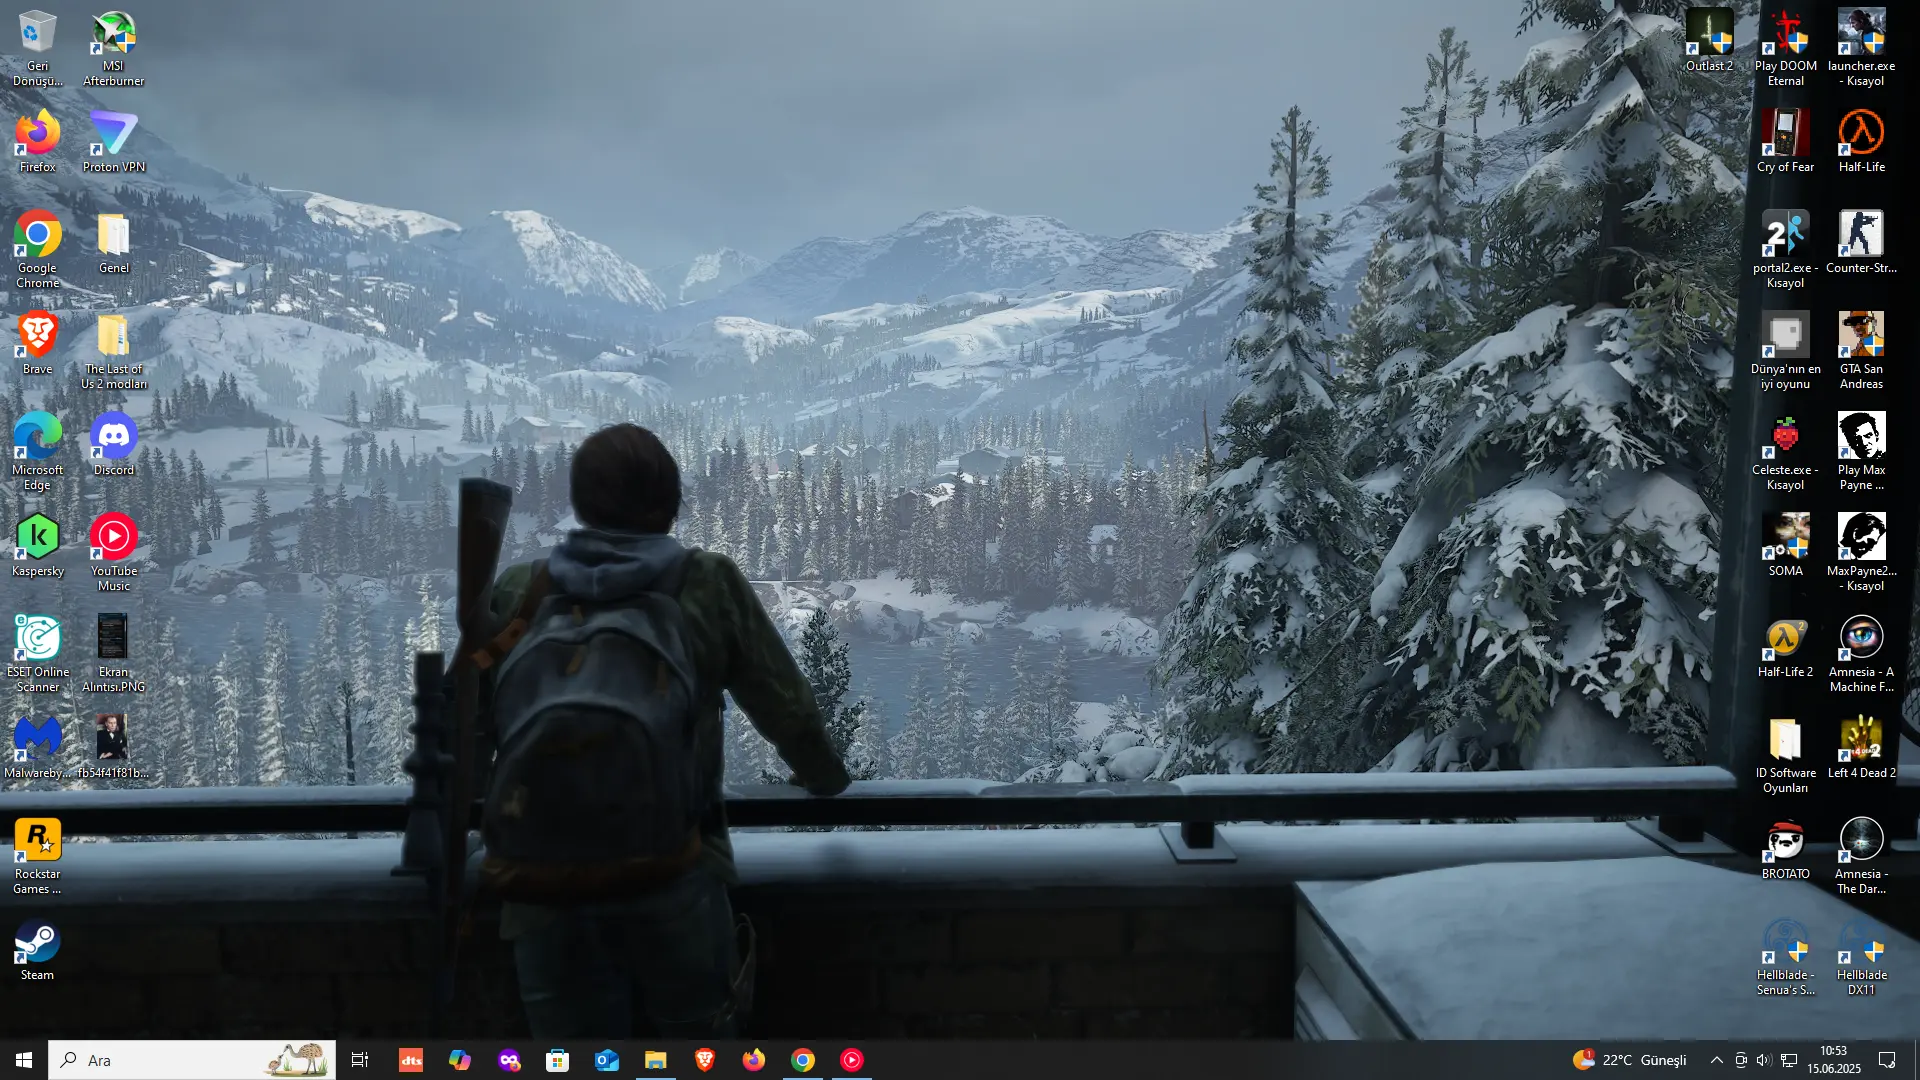This screenshot has height=1080, width=1920.
Task: Open the volume control in system tray
Action: (1764, 1060)
